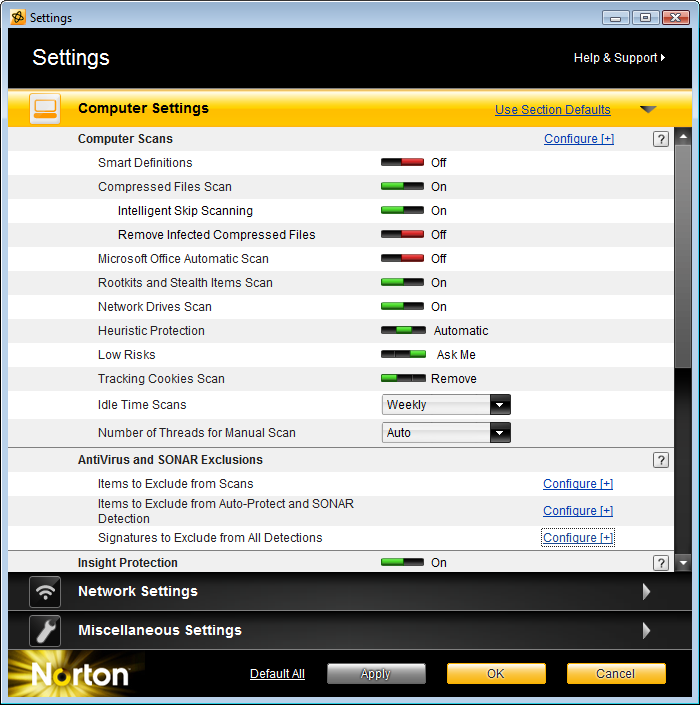
Task: Select the Computer Settings header label
Action: pos(143,108)
